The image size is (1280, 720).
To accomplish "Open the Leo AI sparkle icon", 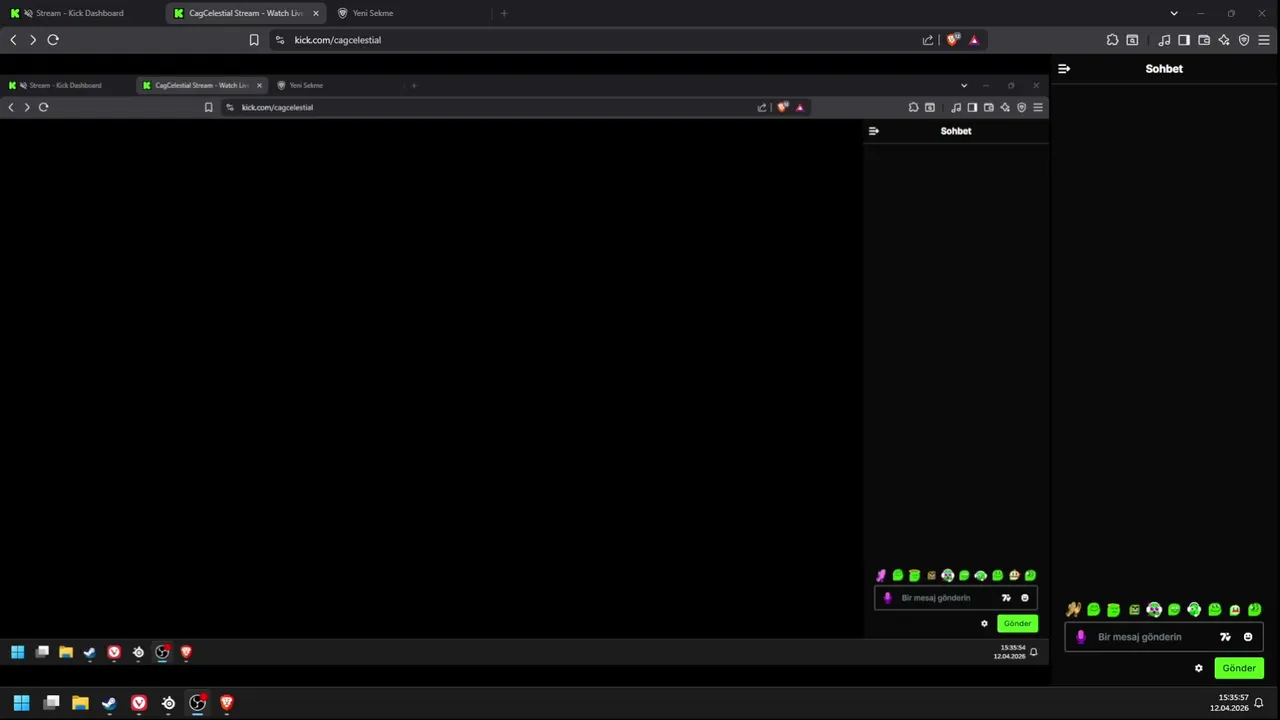I will pos(1224,40).
